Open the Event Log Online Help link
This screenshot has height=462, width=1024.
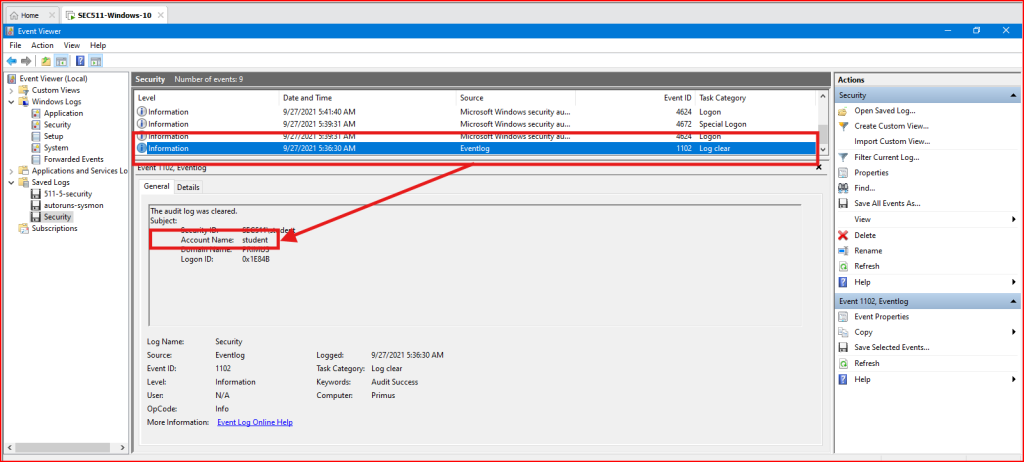pyautogui.click(x=254, y=422)
